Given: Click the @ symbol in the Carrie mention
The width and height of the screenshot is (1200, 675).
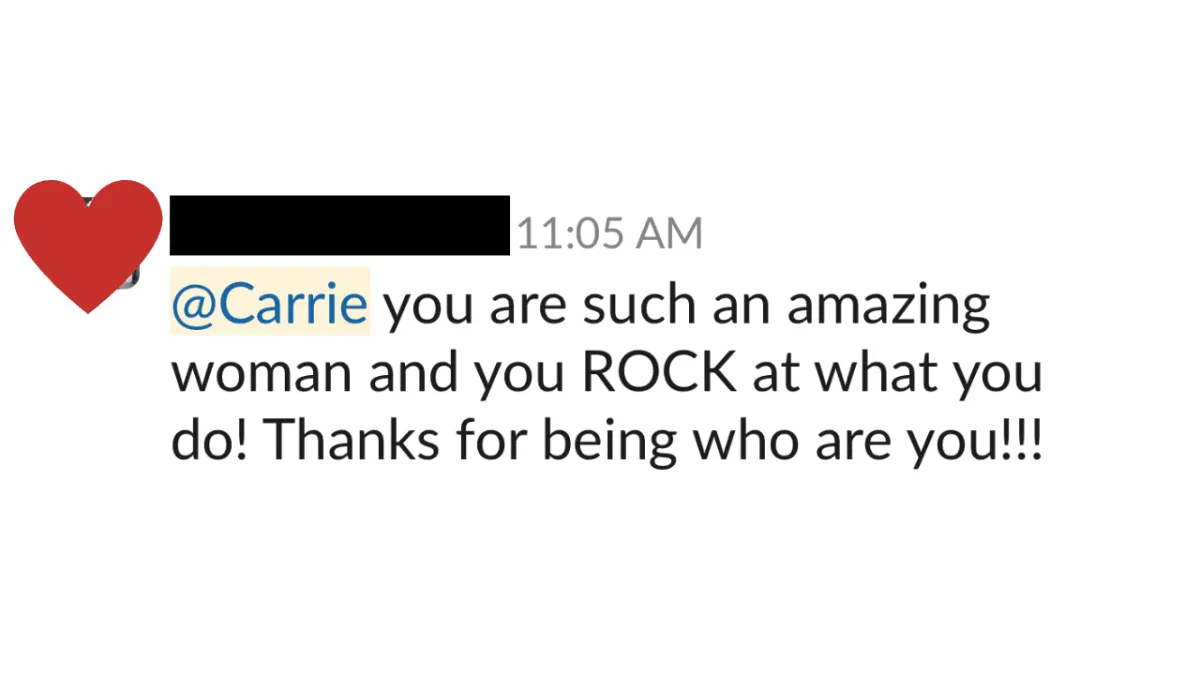Looking at the screenshot, I should pyautogui.click(x=192, y=304).
